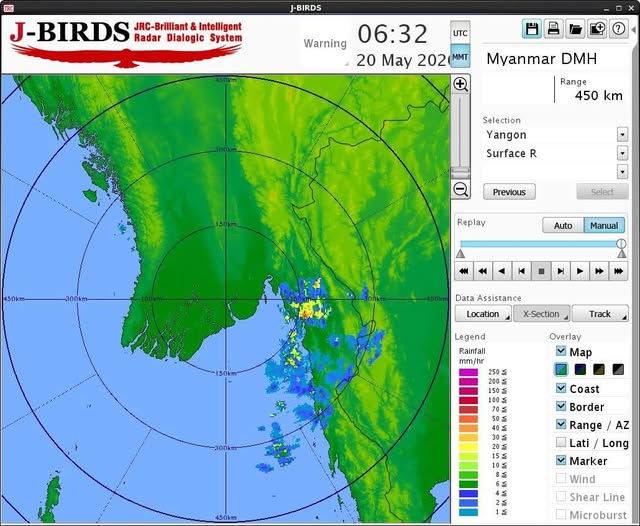Set replay mode to Manual
640x526 pixels.
tap(604, 225)
